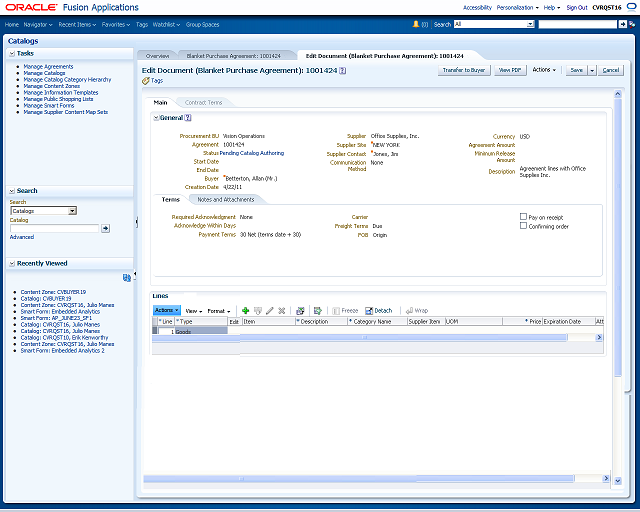640x512 pixels.
Task: Open the global Search category dropdown
Action: (x=530, y=24)
